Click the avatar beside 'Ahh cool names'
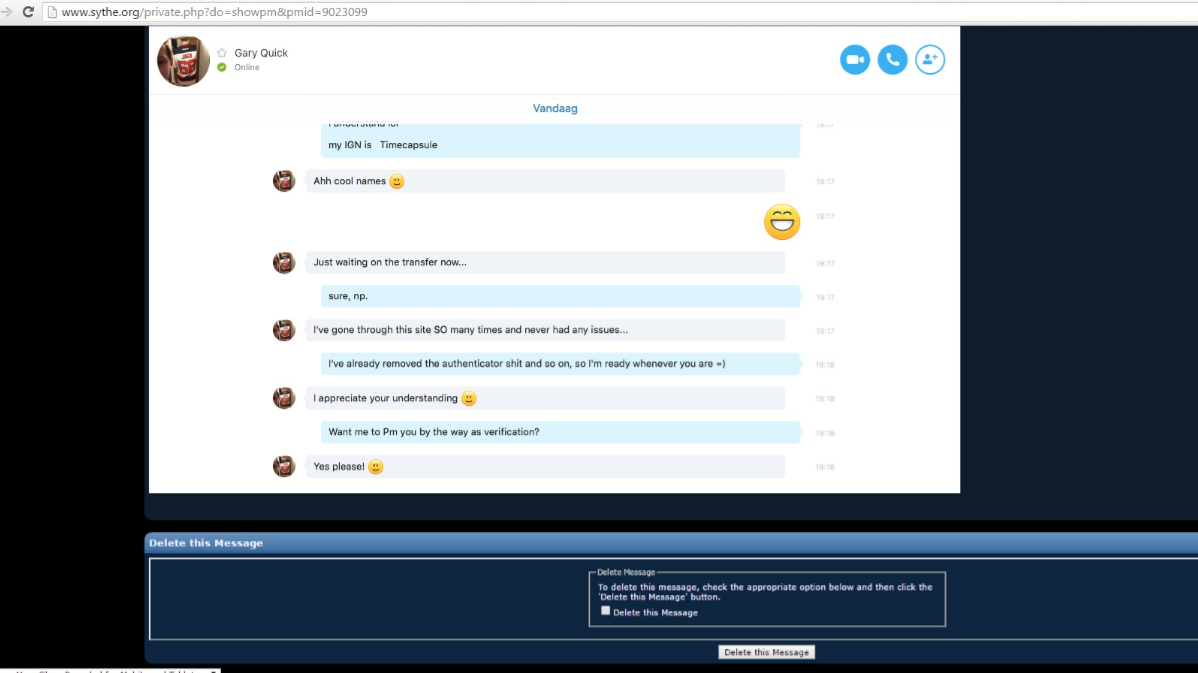Screen dimensions: 1198x673 pos(284,181)
